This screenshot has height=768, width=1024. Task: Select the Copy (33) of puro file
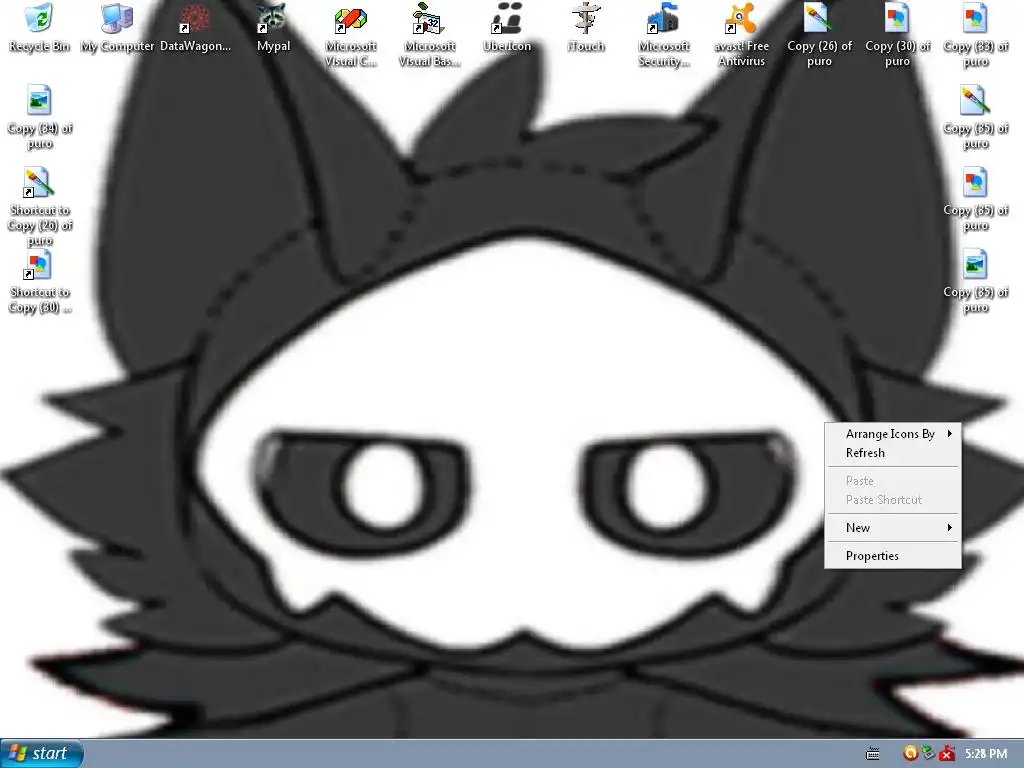coord(976,35)
